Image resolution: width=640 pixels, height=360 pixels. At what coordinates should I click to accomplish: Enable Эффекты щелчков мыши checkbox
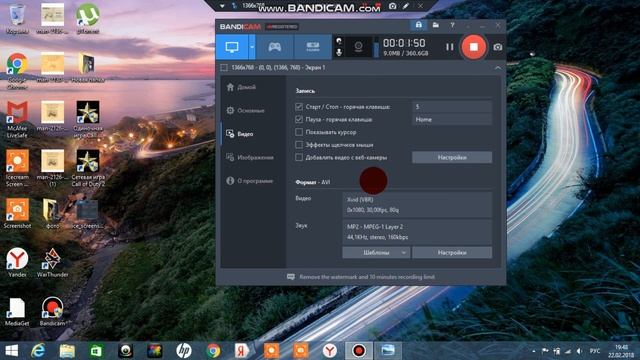tap(299, 144)
